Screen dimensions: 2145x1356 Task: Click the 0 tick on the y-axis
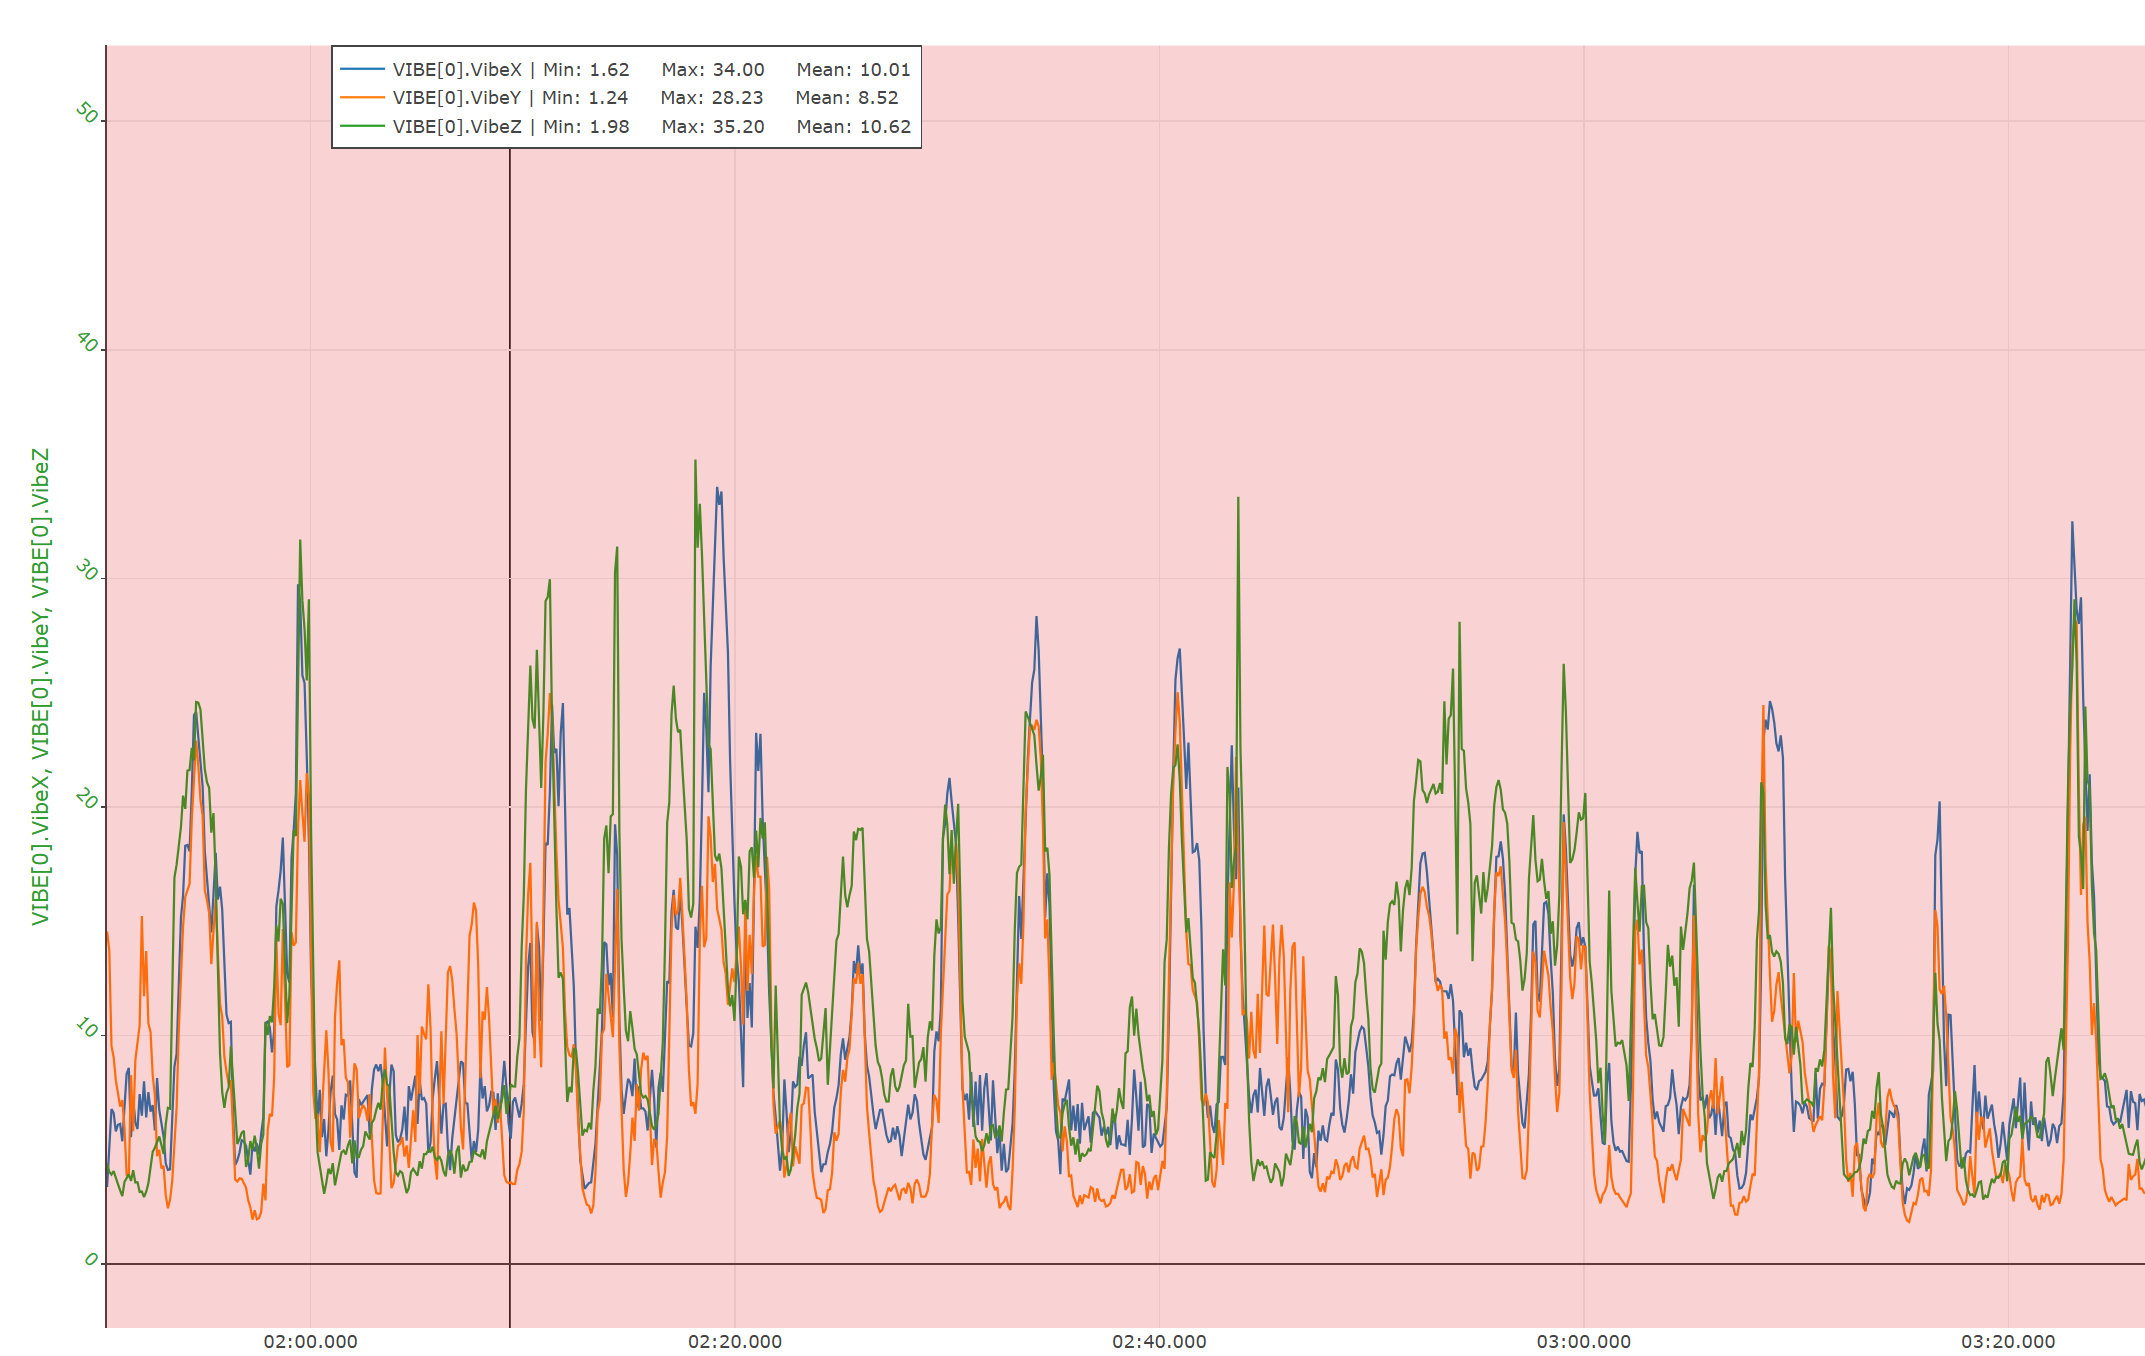91,1259
